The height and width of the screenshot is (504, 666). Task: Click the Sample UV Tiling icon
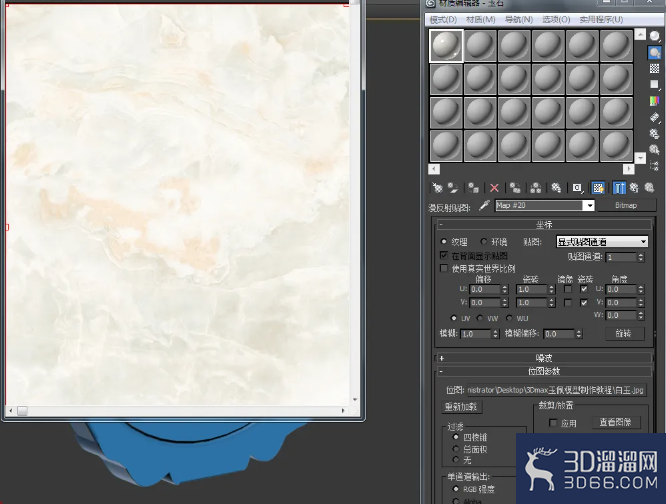[x=655, y=84]
